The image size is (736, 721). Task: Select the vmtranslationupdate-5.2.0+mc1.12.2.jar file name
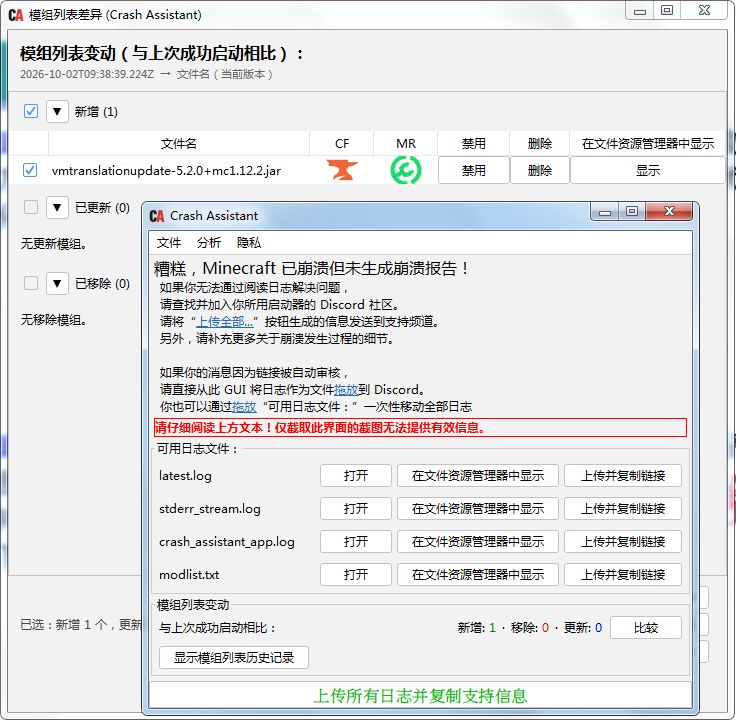coord(166,170)
